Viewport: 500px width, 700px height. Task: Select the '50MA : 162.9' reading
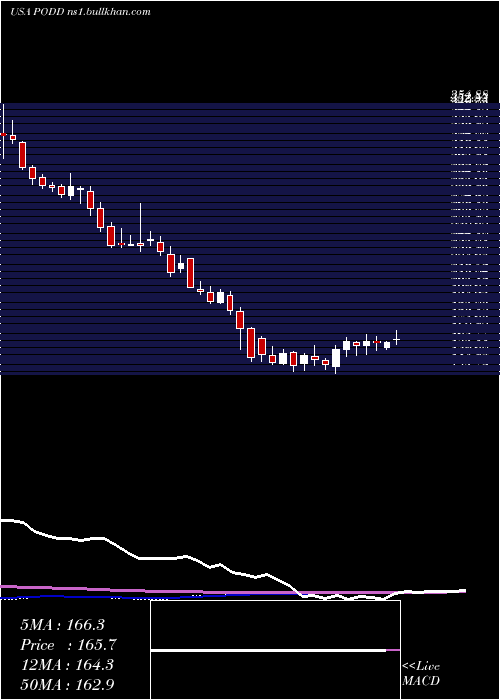point(68,684)
